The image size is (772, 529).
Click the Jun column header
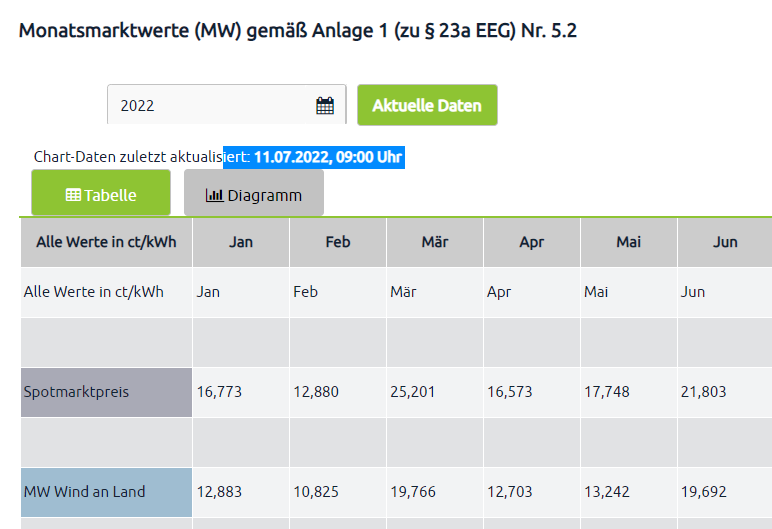coord(725,242)
